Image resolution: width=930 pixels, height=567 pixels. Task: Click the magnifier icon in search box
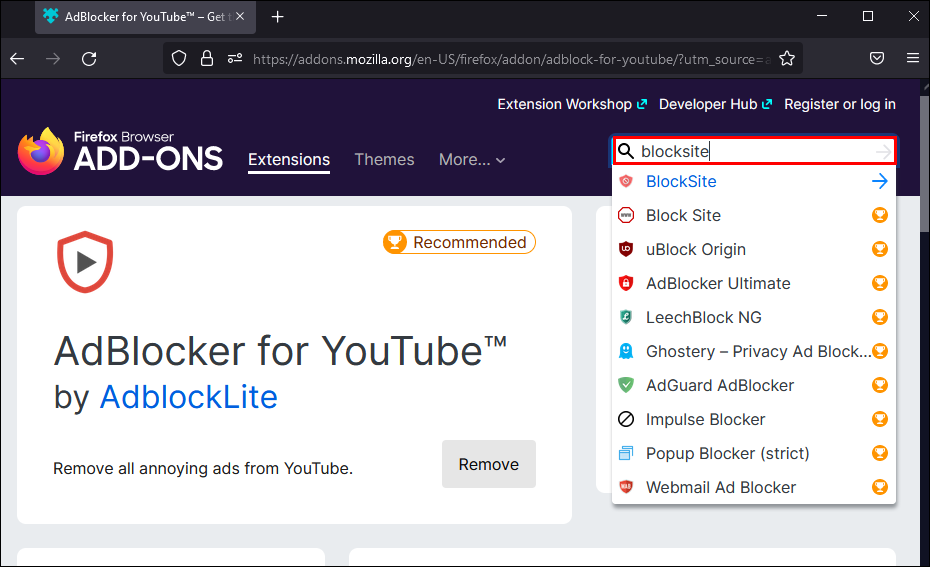[626, 151]
